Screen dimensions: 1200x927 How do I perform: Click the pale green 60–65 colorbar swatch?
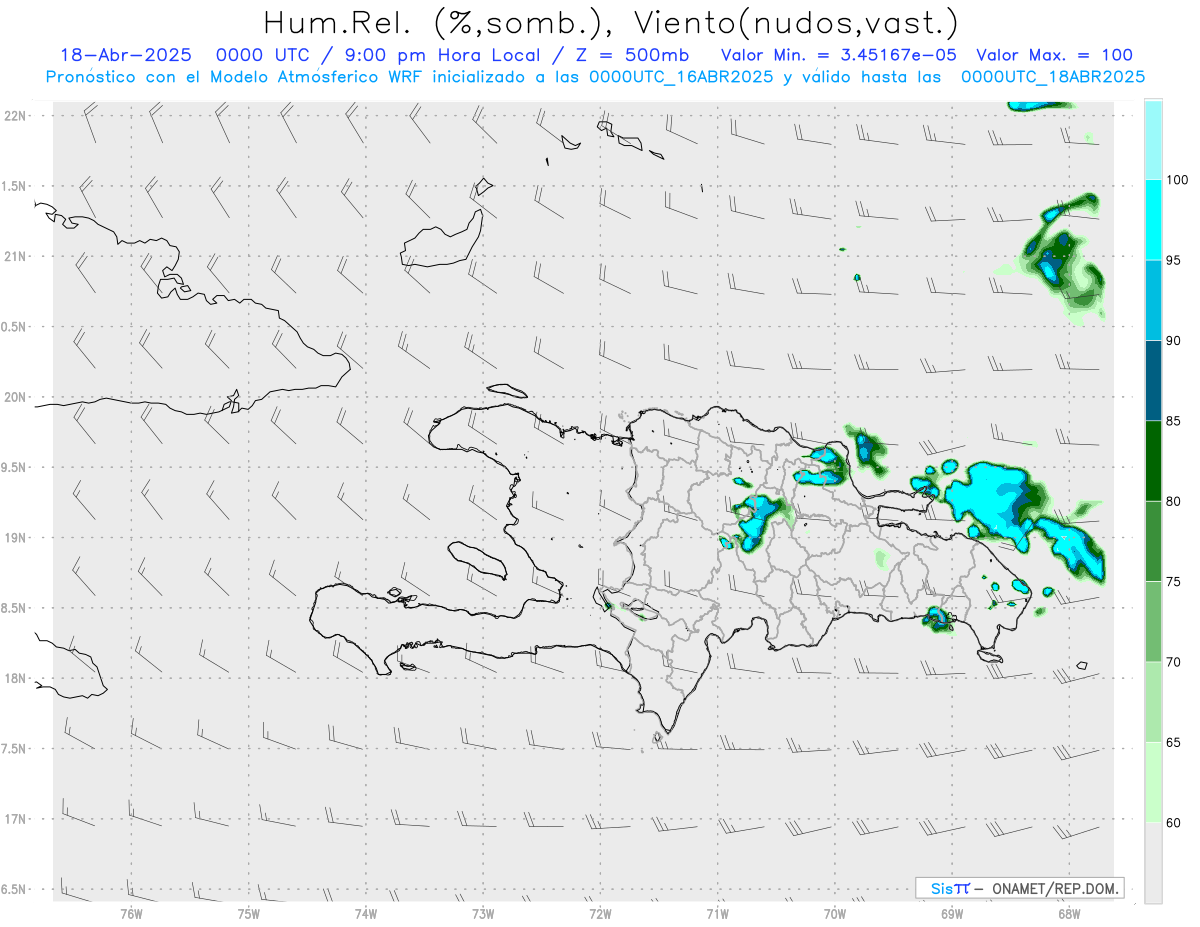coord(1153,782)
